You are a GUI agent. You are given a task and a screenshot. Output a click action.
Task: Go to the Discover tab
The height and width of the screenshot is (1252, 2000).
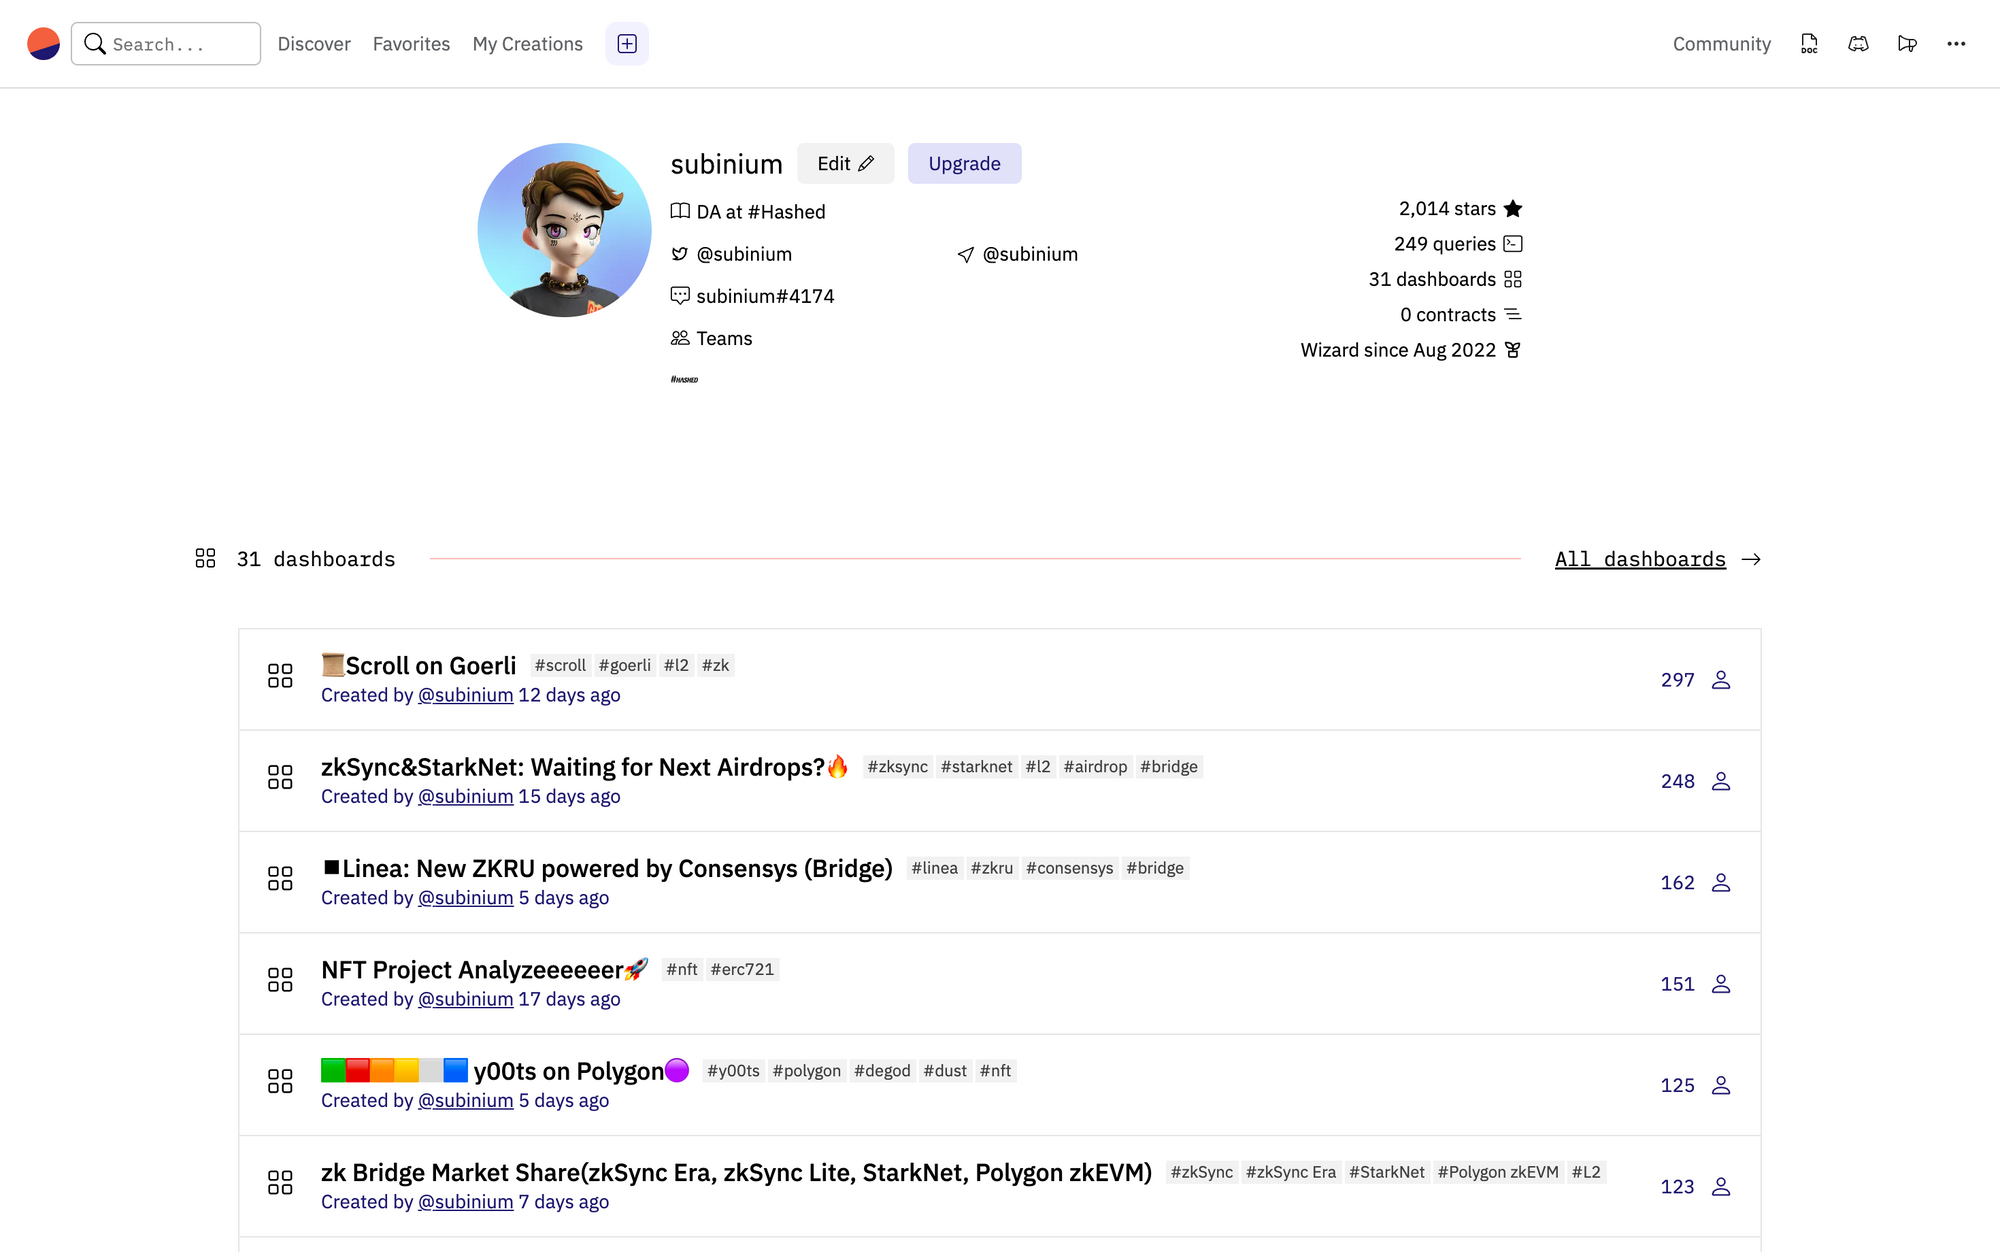[314, 44]
